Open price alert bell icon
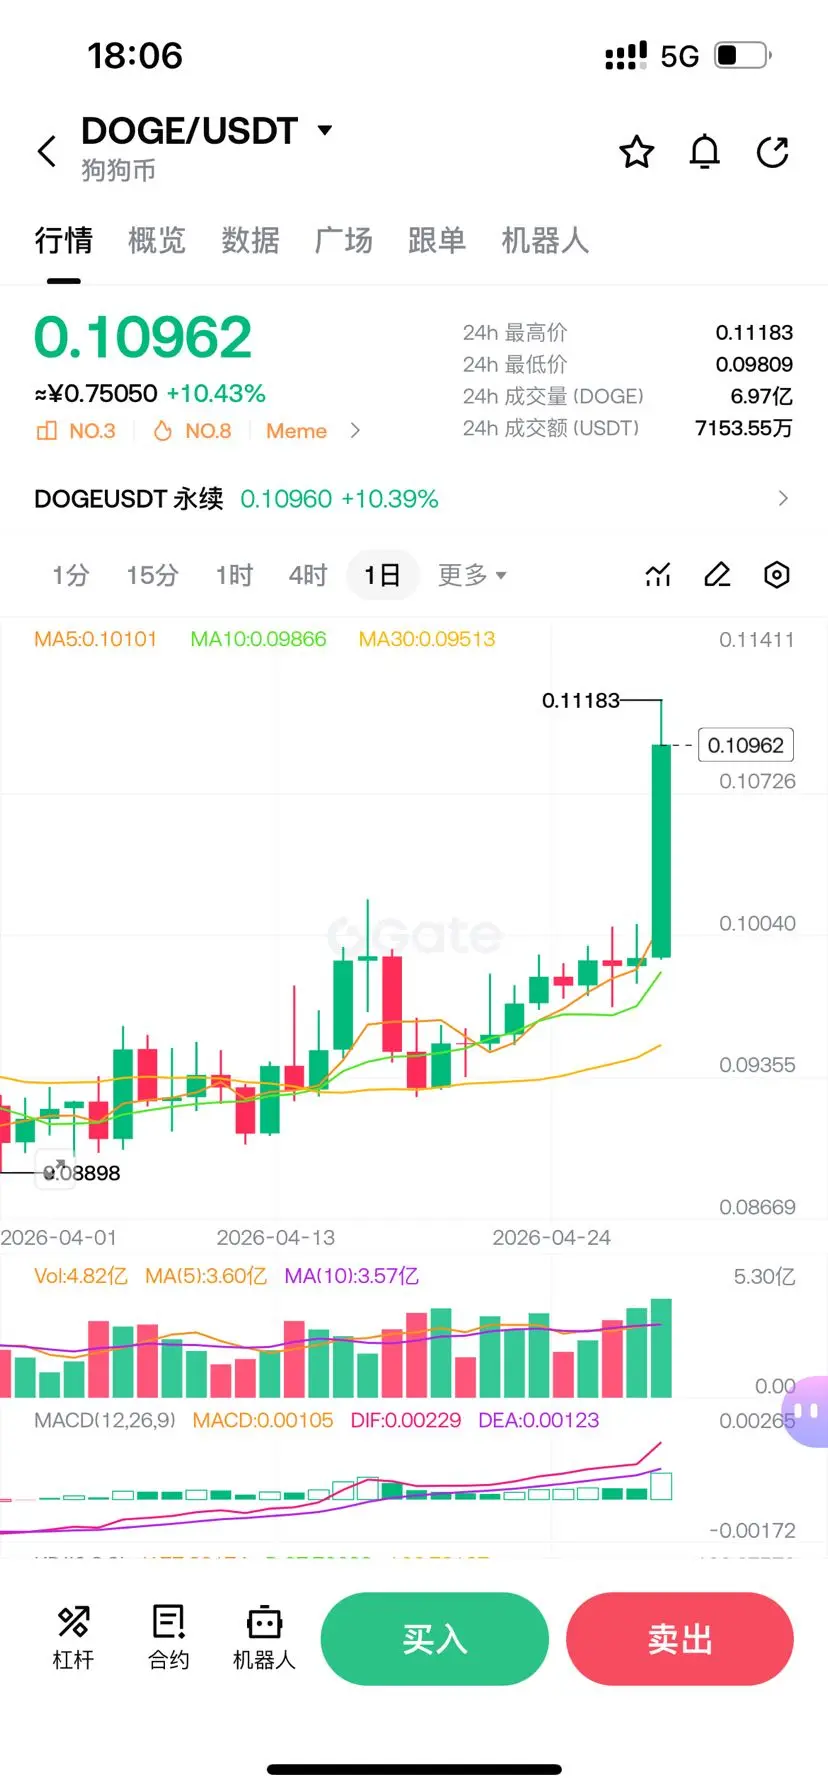This screenshot has height=1792, width=828. point(705,152)
